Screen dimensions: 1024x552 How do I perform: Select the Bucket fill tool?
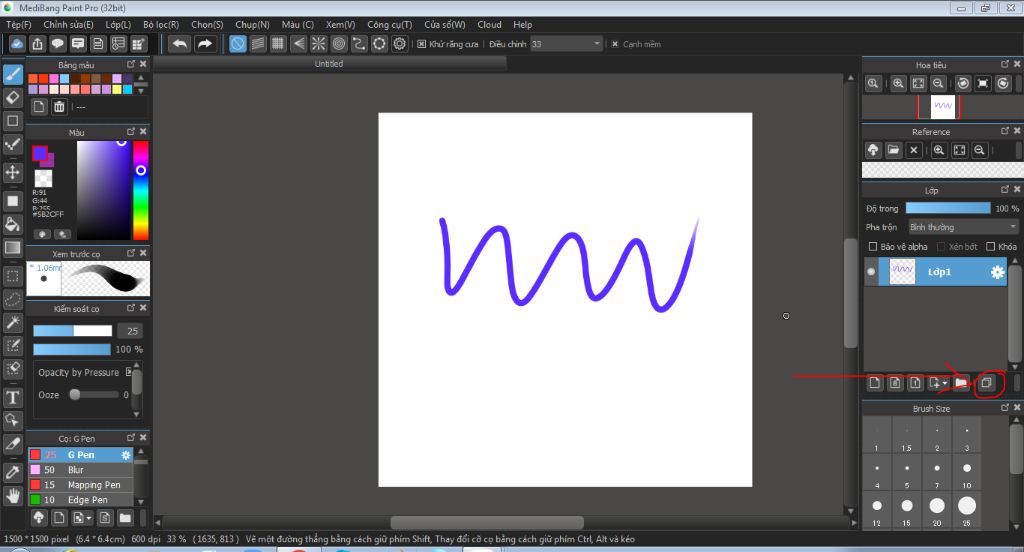[13, 224]
